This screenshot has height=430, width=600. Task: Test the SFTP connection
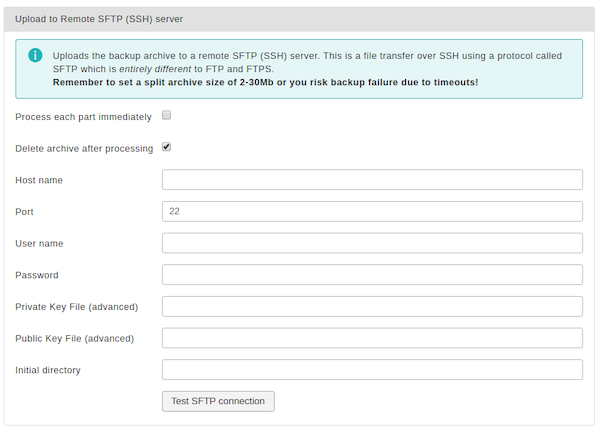tap(218, 401)
